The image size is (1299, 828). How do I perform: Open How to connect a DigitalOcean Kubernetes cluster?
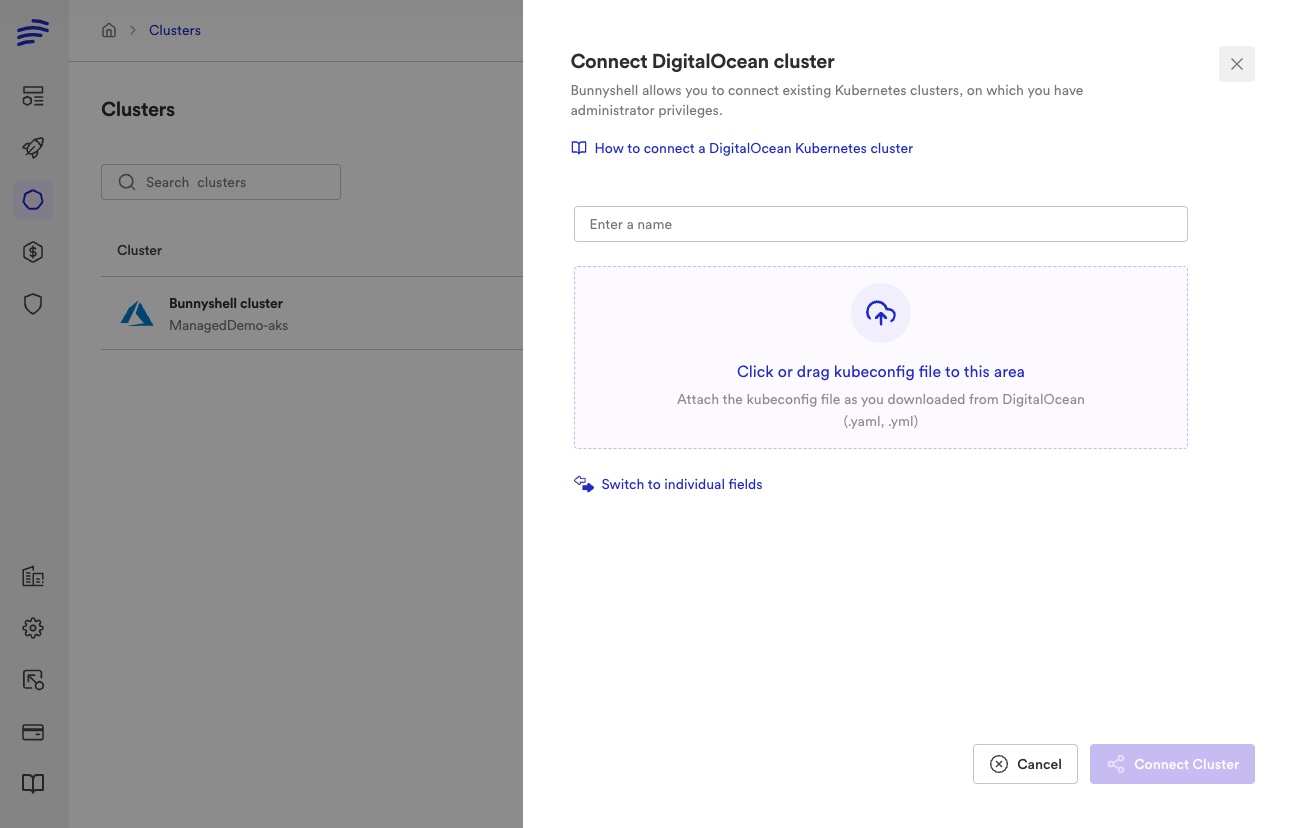(x=742, y=148)
